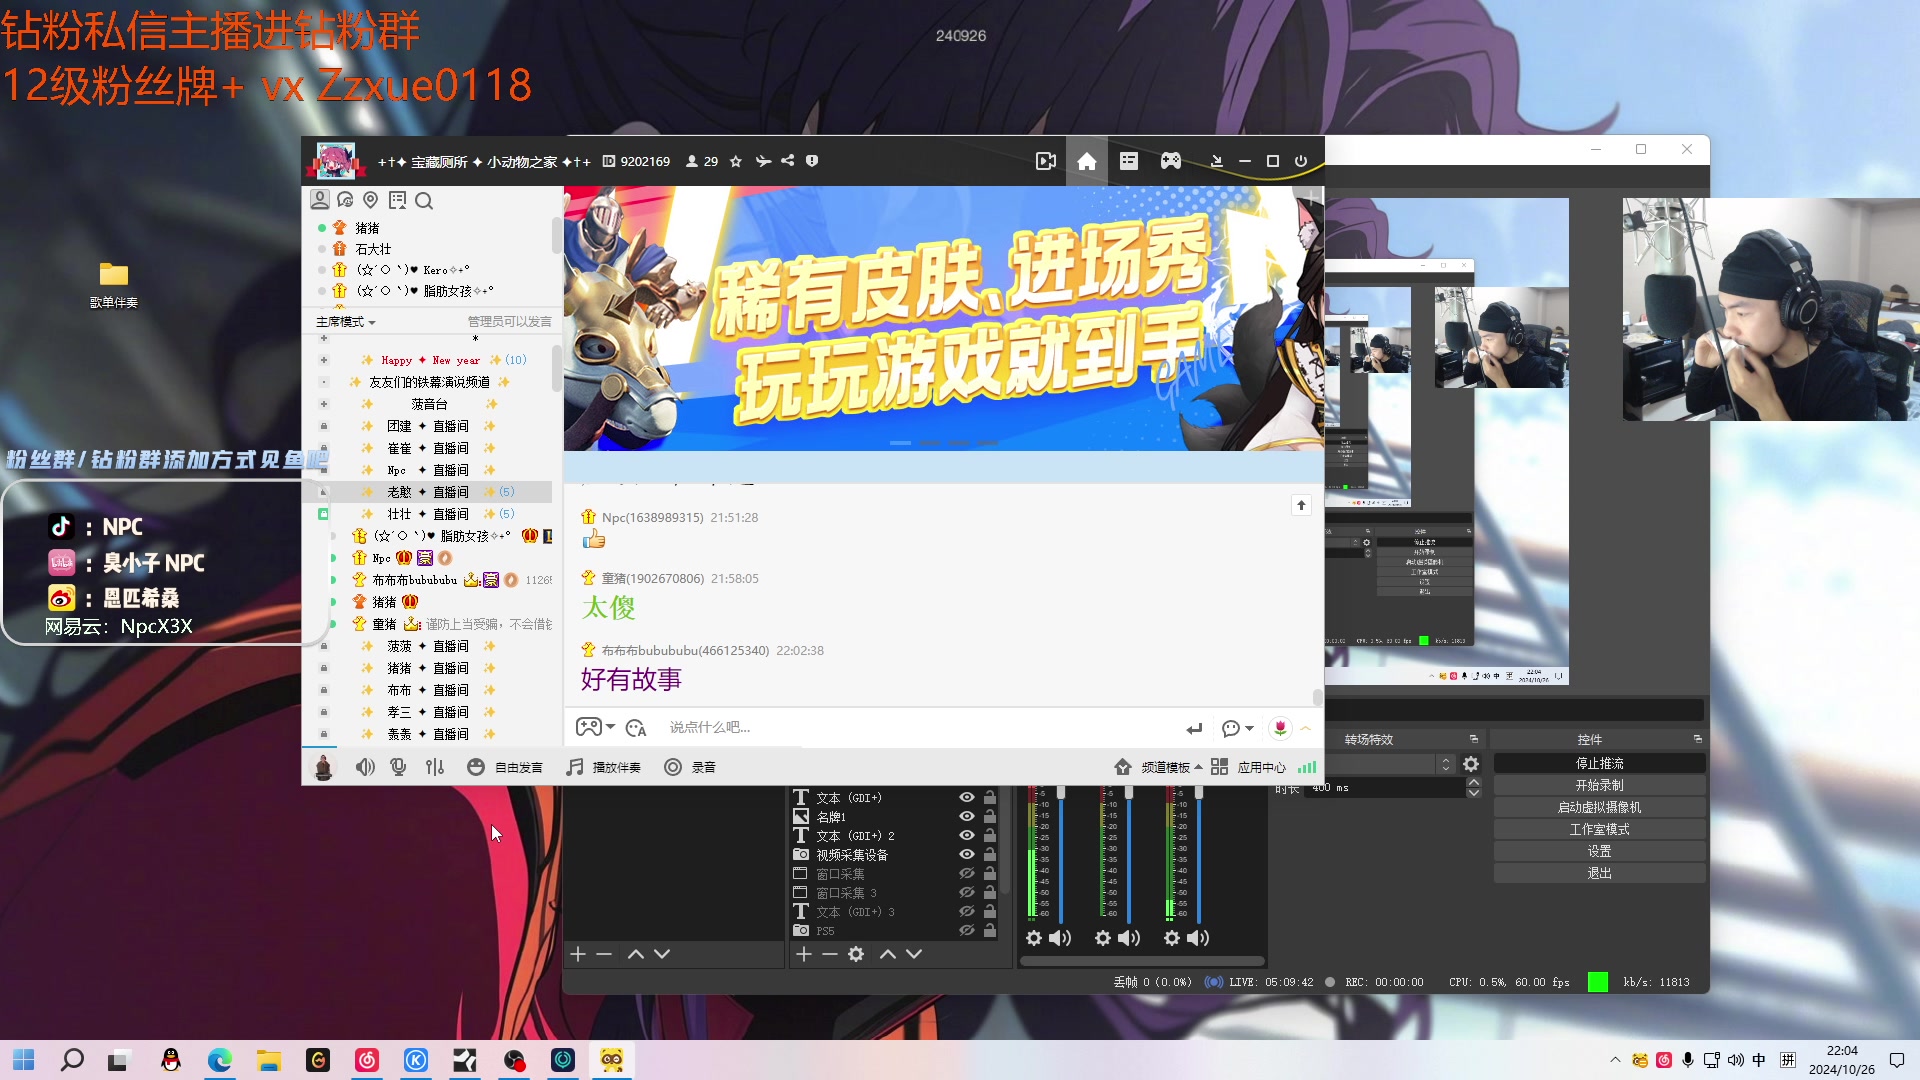Open the video live icon in YY header
This screenshot has height=1080, width=1920.
pyautogui.click(x=1046, y=161)
